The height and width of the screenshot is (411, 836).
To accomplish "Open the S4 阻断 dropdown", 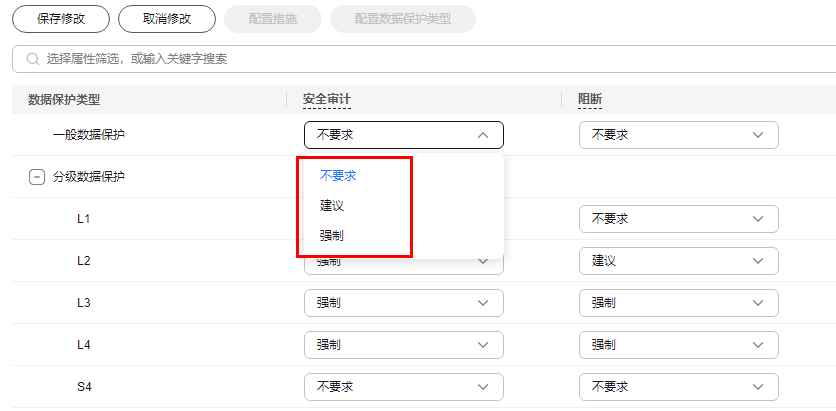I will tap(678, 386).
